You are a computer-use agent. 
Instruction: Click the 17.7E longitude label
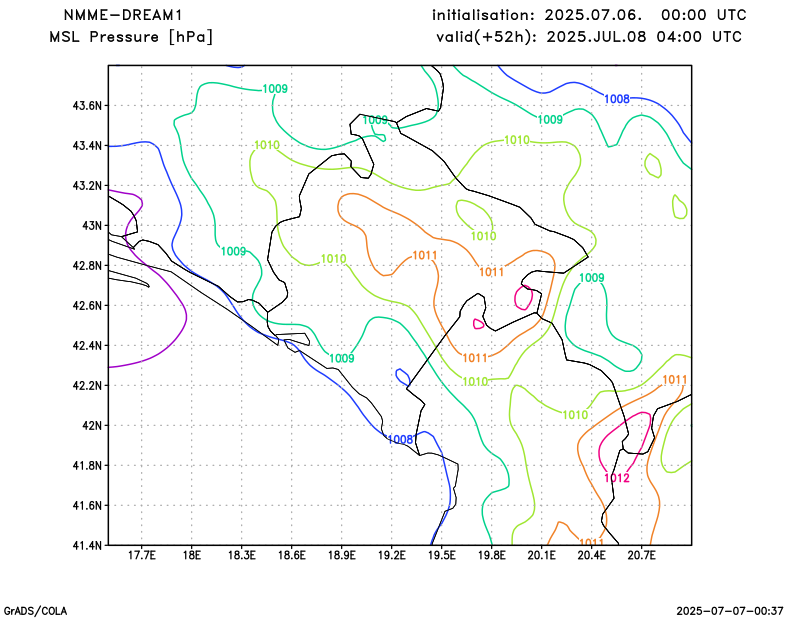[141, 556]
